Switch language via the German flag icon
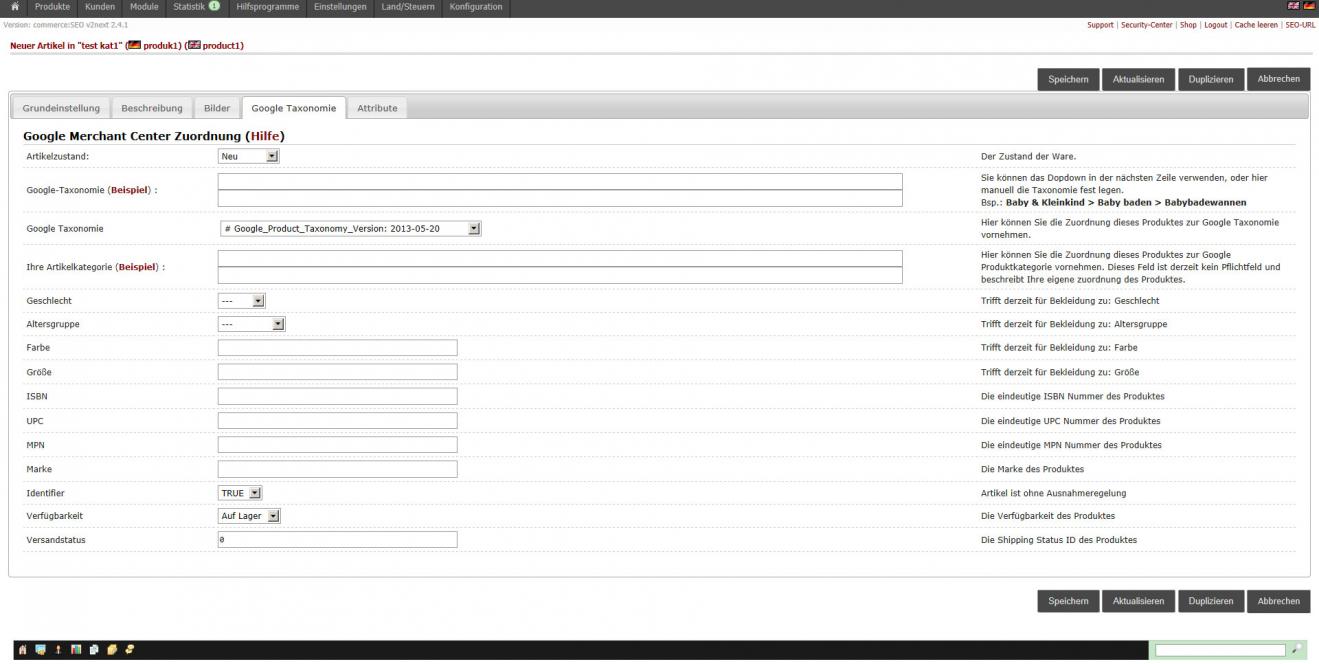Screen dimensions: 1319x664 pos(1309,8)
